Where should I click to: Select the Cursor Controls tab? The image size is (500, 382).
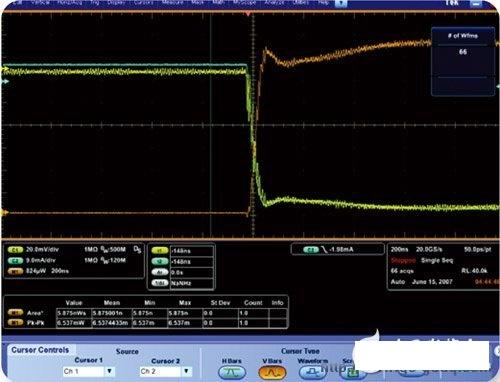pos(40,350)
